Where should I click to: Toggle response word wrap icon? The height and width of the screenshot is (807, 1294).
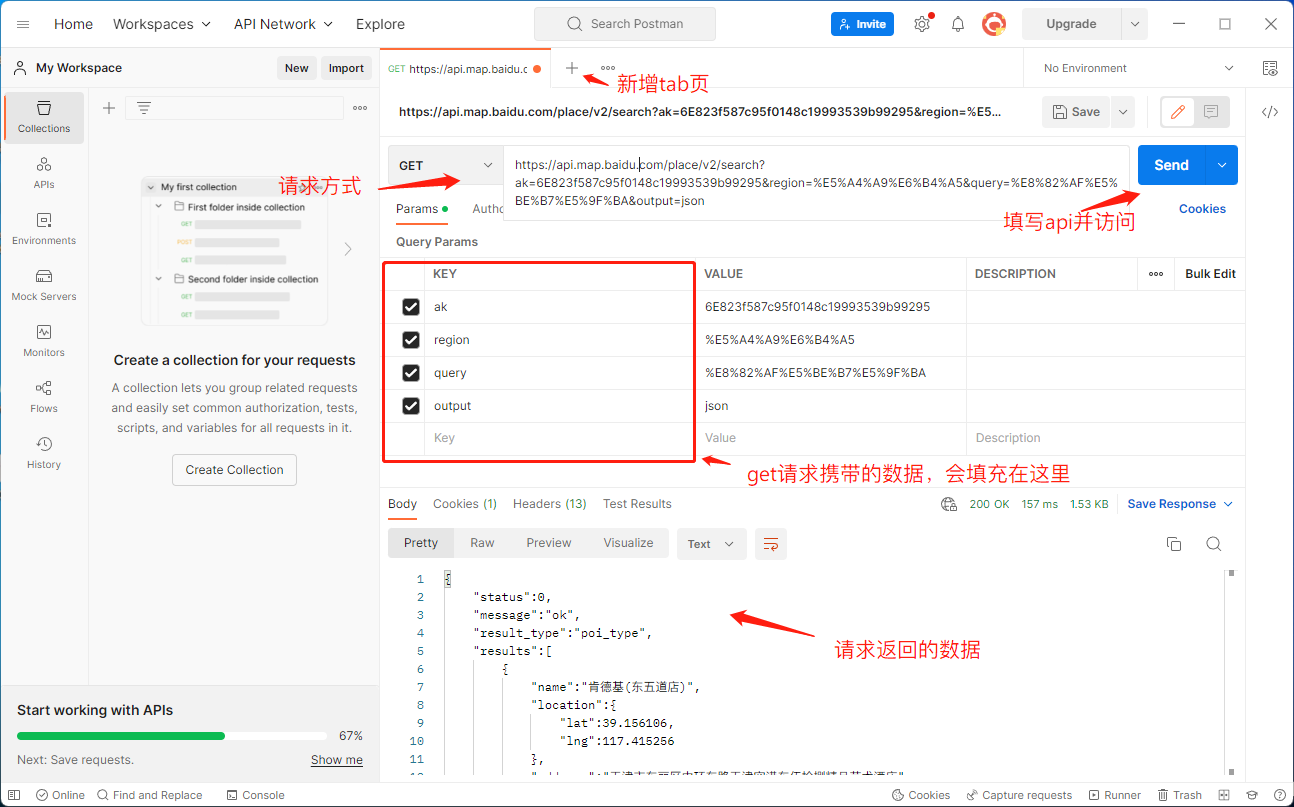pos(771,544)
